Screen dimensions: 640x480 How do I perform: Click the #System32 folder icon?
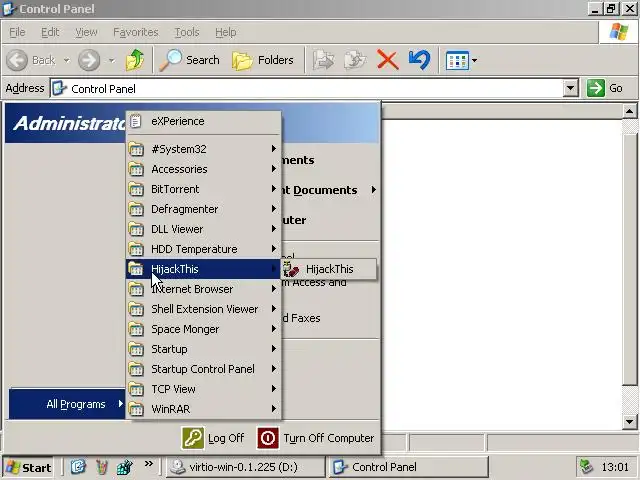[136, 149]
